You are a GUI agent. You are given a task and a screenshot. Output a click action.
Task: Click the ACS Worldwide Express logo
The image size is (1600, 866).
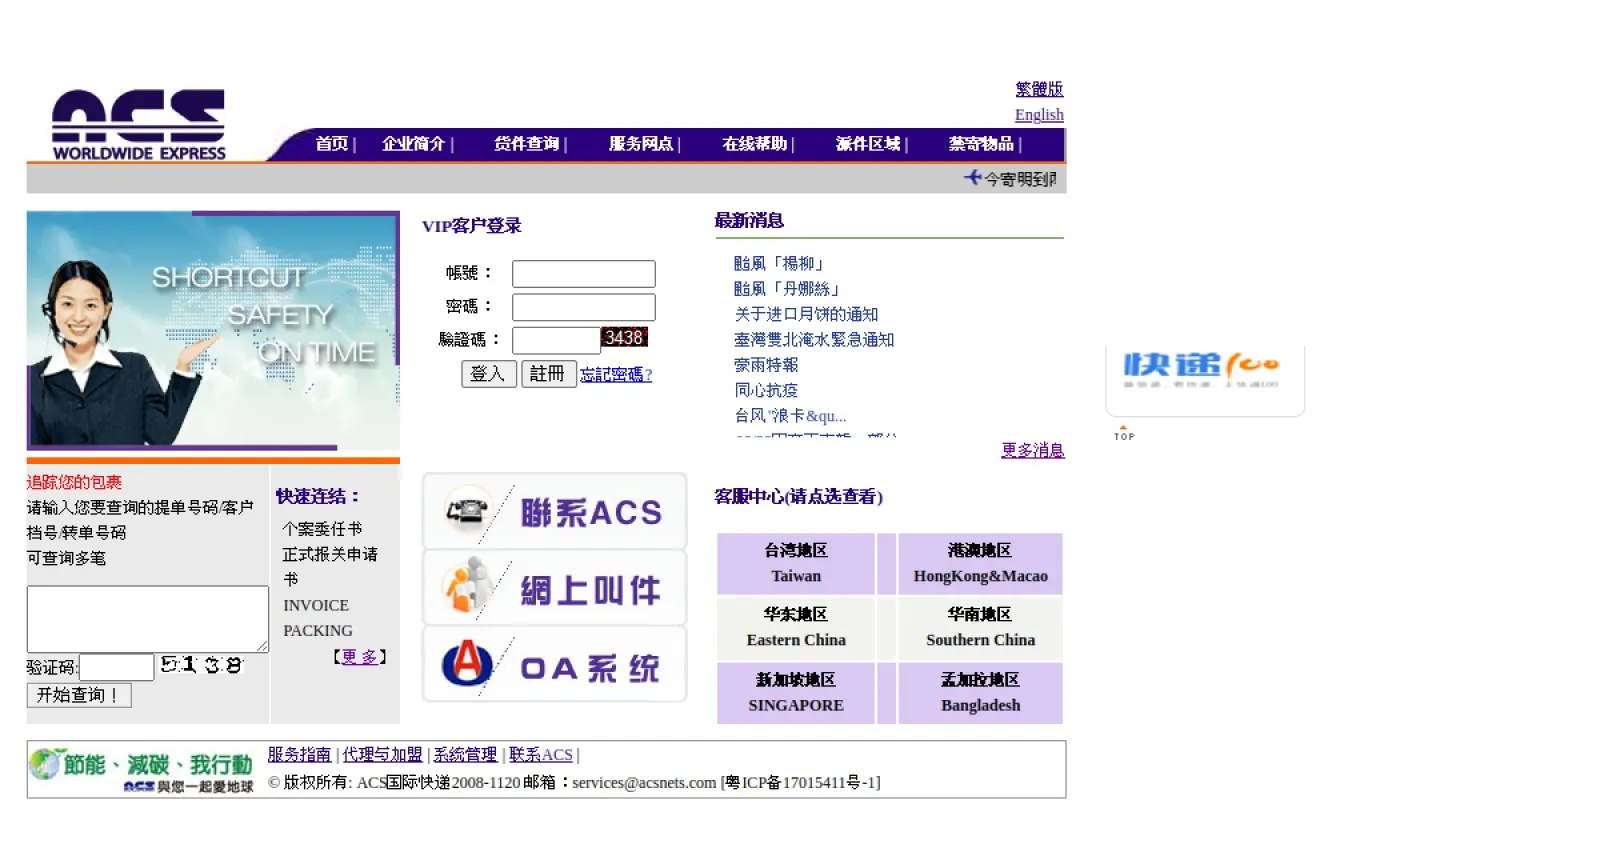click(138, 125)
